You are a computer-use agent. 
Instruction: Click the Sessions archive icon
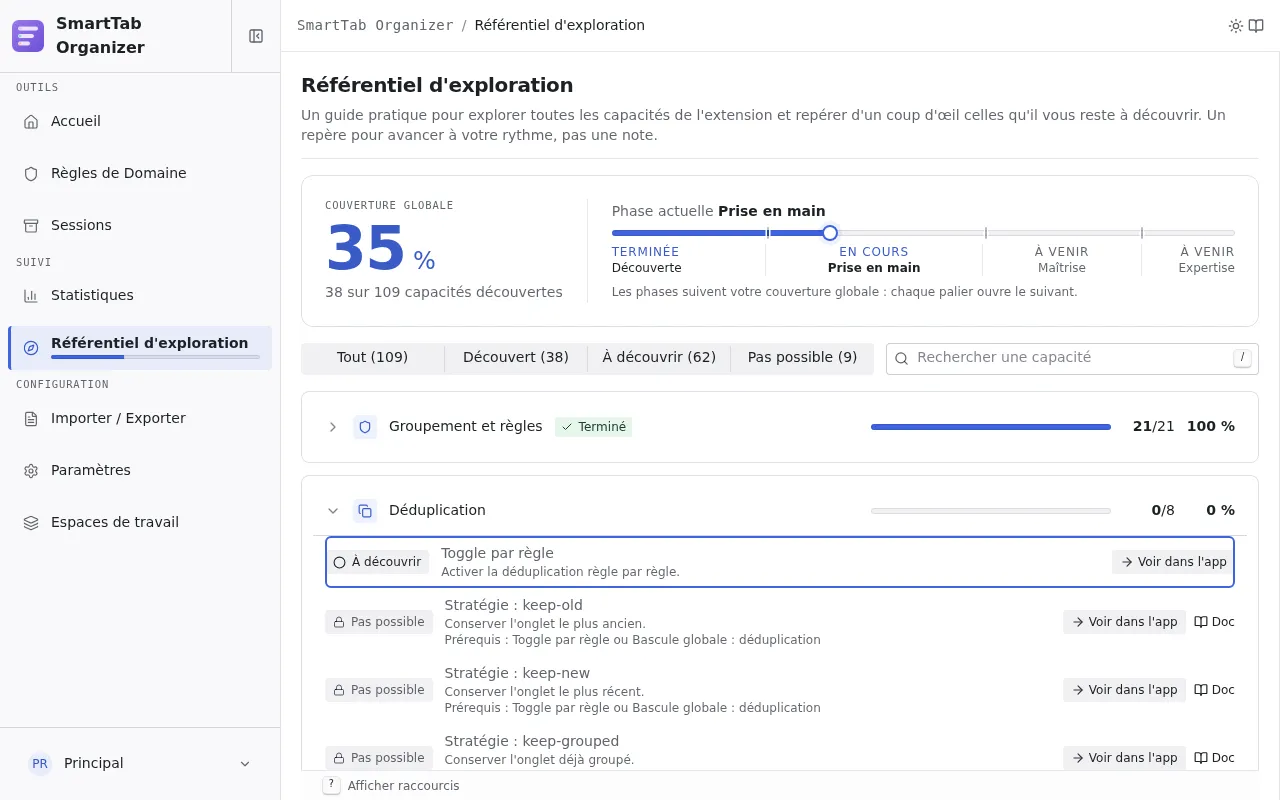31,225
